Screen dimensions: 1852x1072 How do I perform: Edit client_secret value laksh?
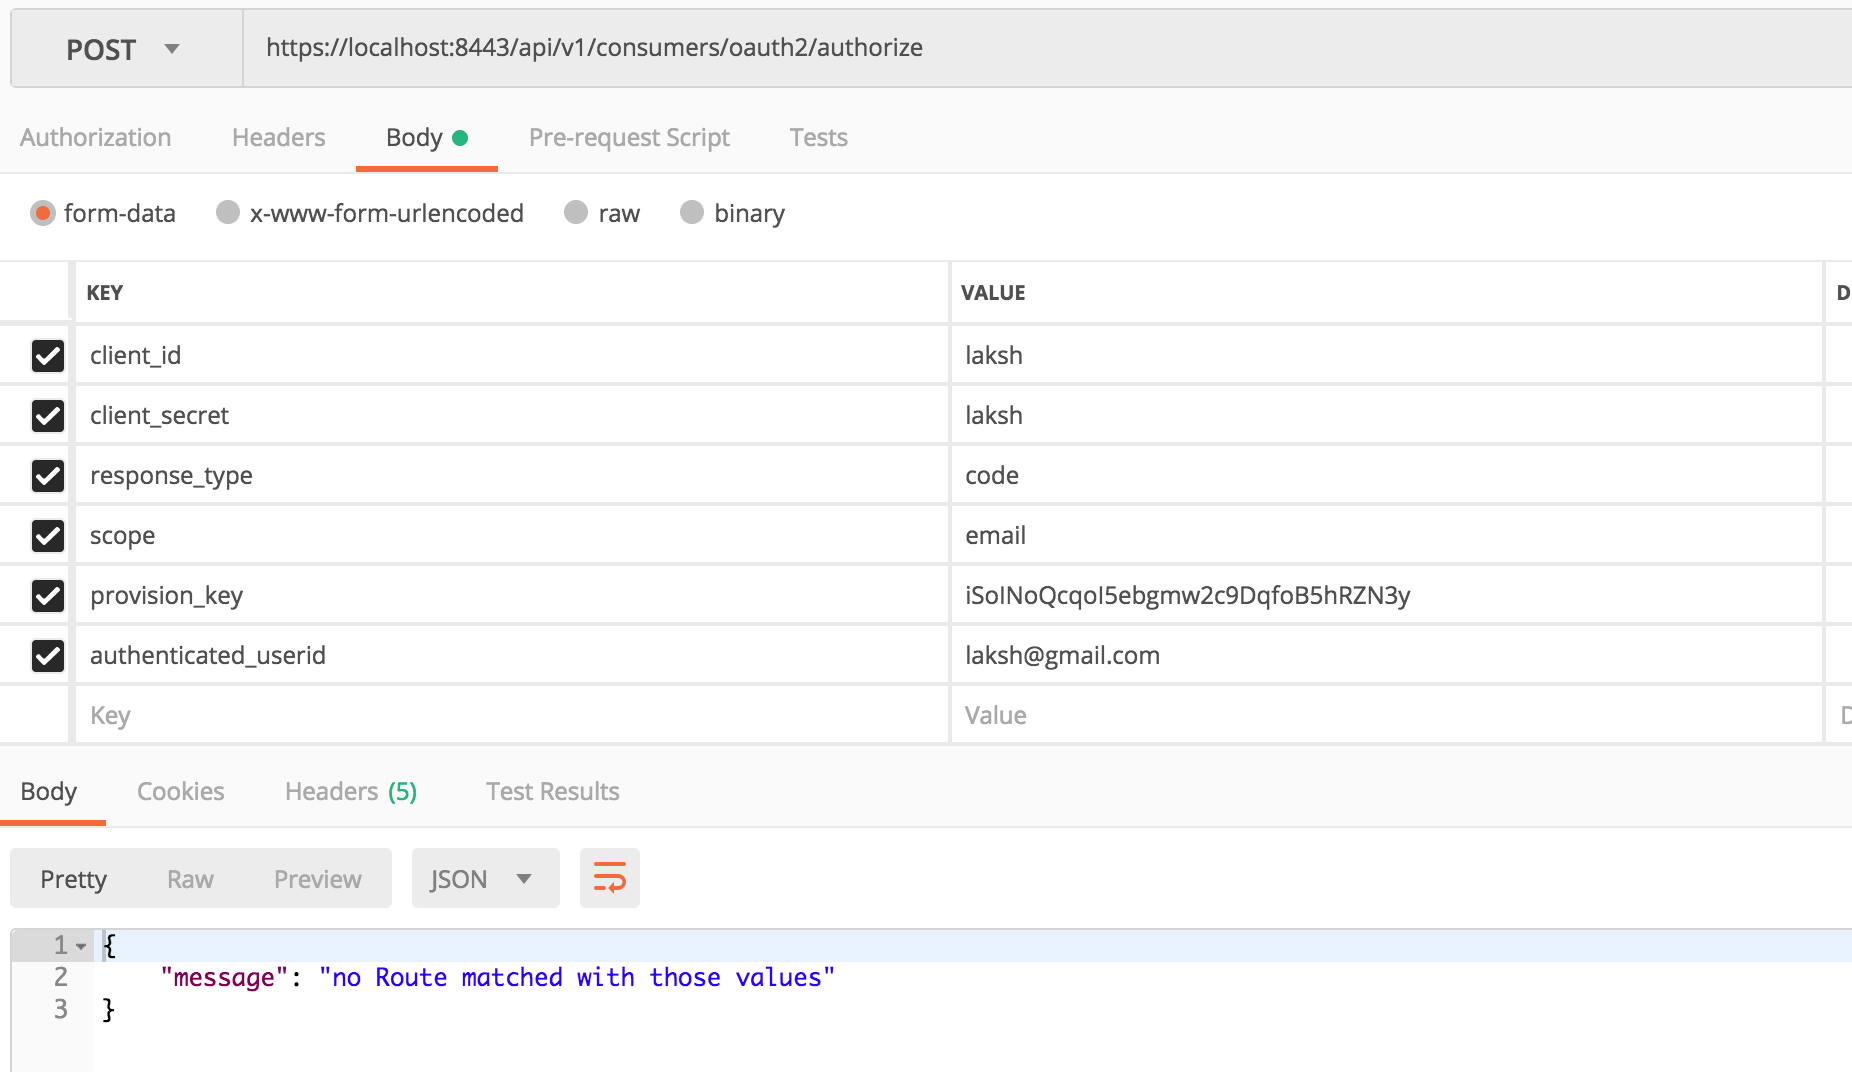(x=1387, y=415)
